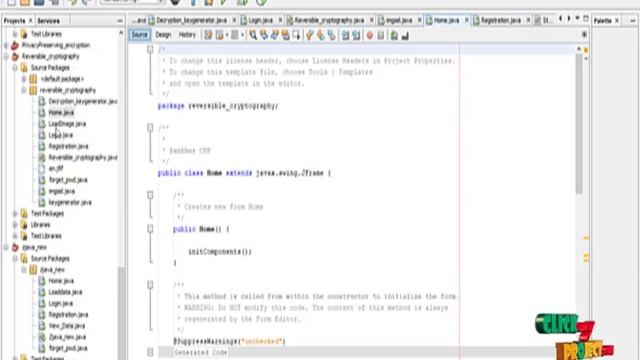Click the Find Selection magnifier toolbar icon

click(253, 36)
